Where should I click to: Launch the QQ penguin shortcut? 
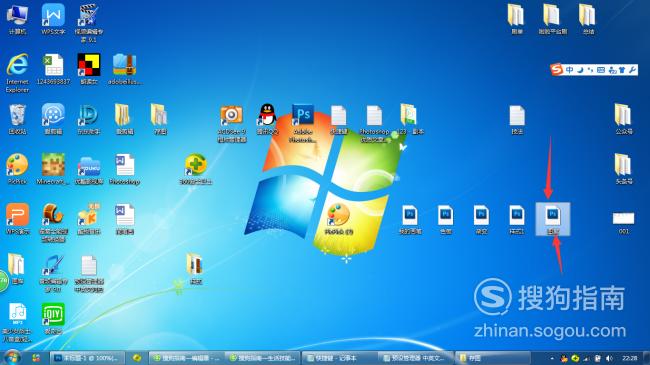point(267,119)
